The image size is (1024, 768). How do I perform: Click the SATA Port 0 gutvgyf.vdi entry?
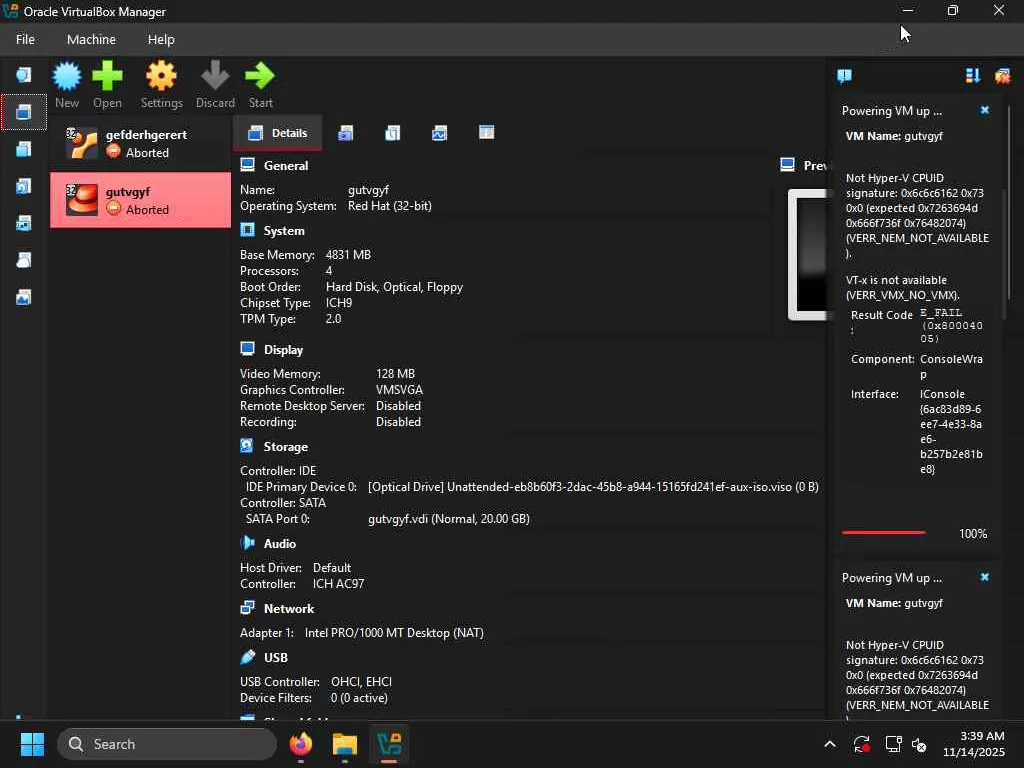click(x=449, y=519)
